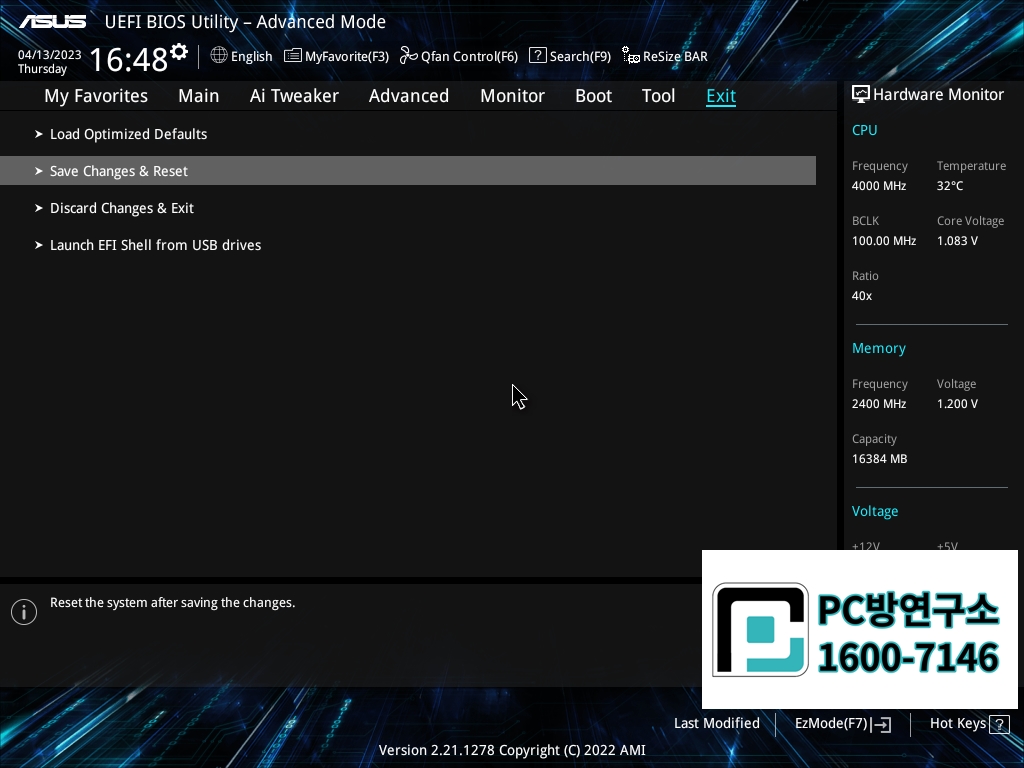Expand Discard Changes & Exit arrow
Screen dimensions: 1024x768
(x=39, y=208)
